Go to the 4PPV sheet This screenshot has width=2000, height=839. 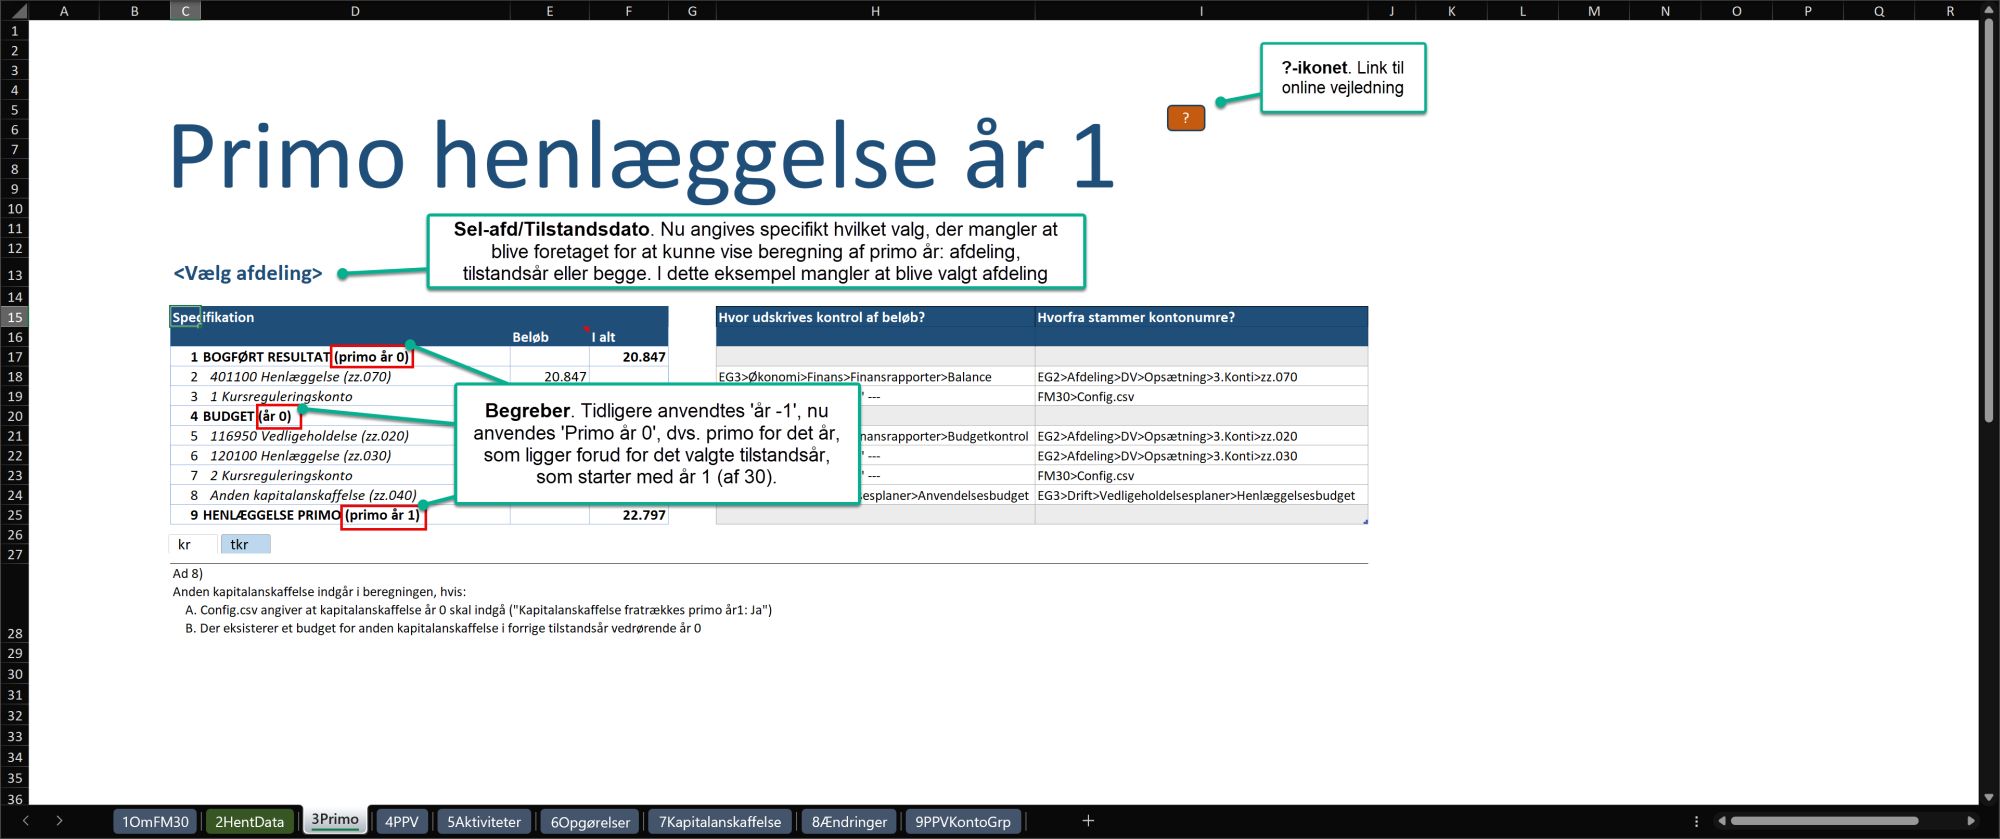point(402,821)
